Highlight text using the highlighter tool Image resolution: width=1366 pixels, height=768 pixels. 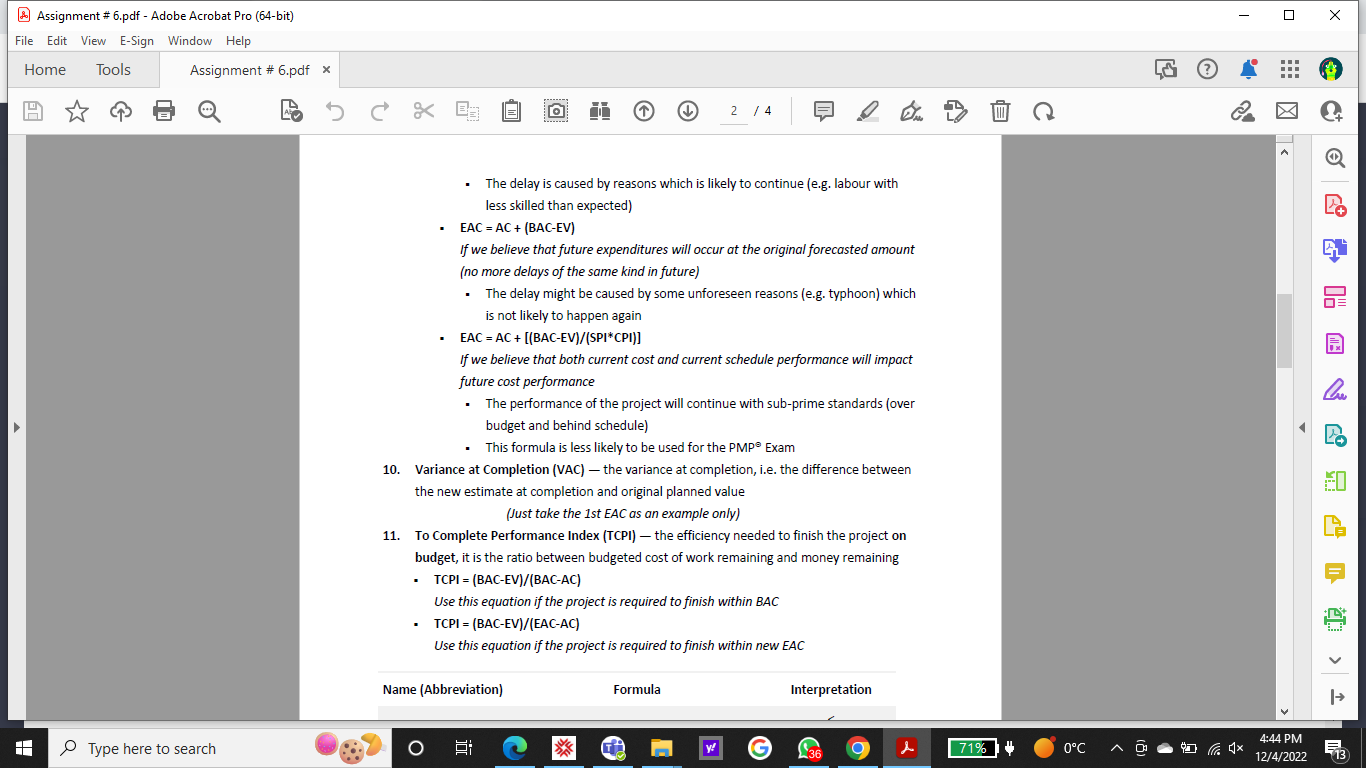[x=867, y=110]
